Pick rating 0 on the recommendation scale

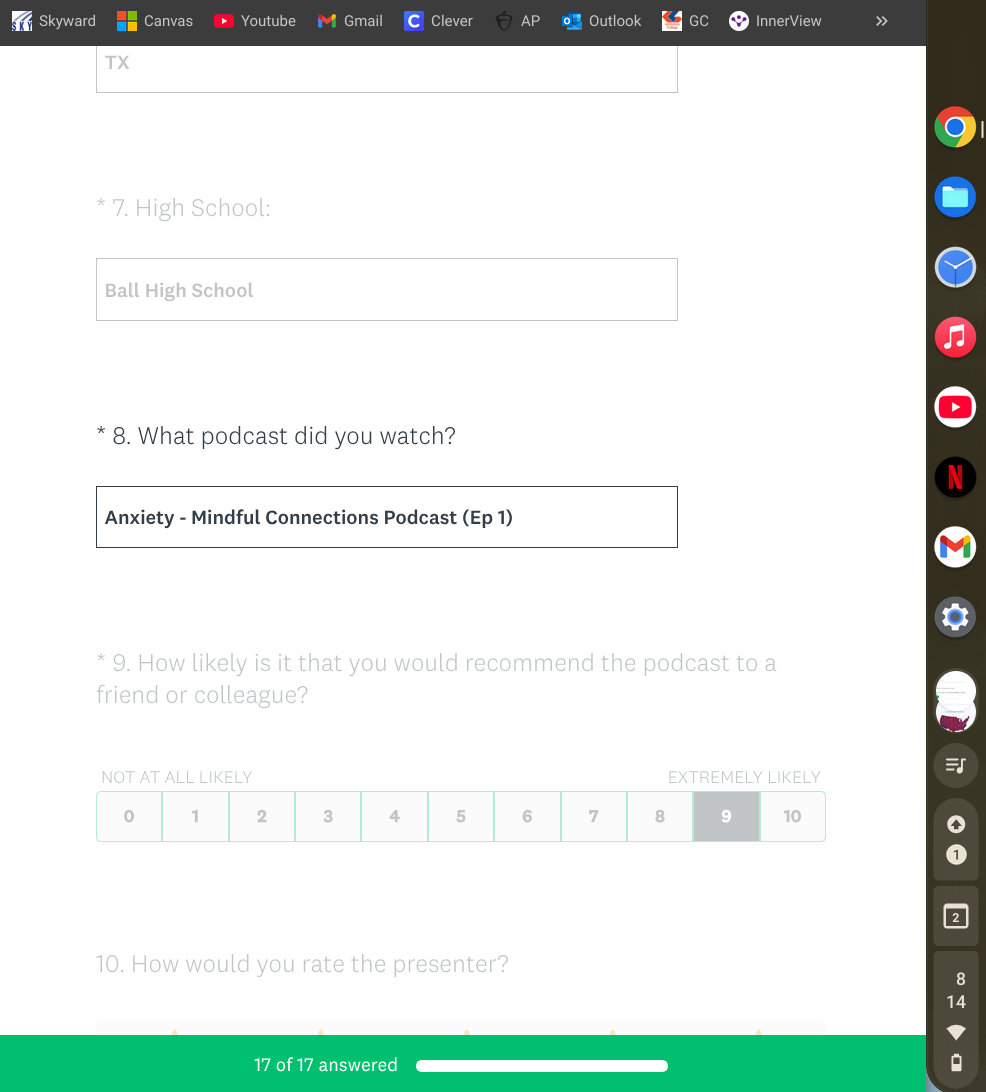pyautogui.click(x=129, y=817)
